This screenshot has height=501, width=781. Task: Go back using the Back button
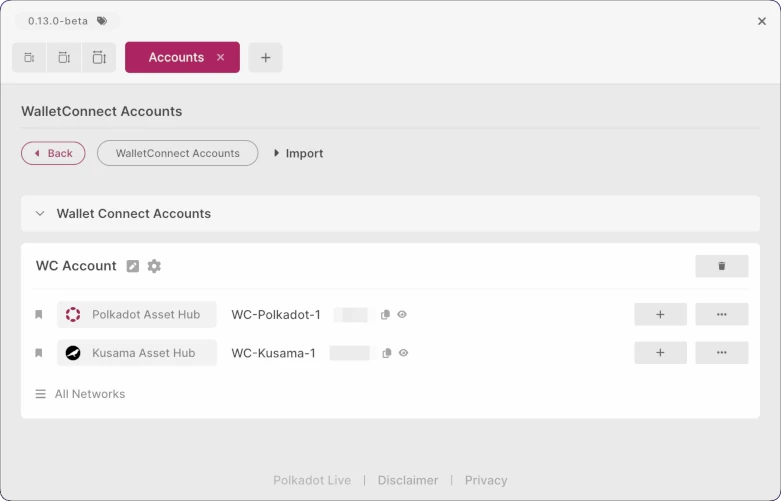point(53,154)
